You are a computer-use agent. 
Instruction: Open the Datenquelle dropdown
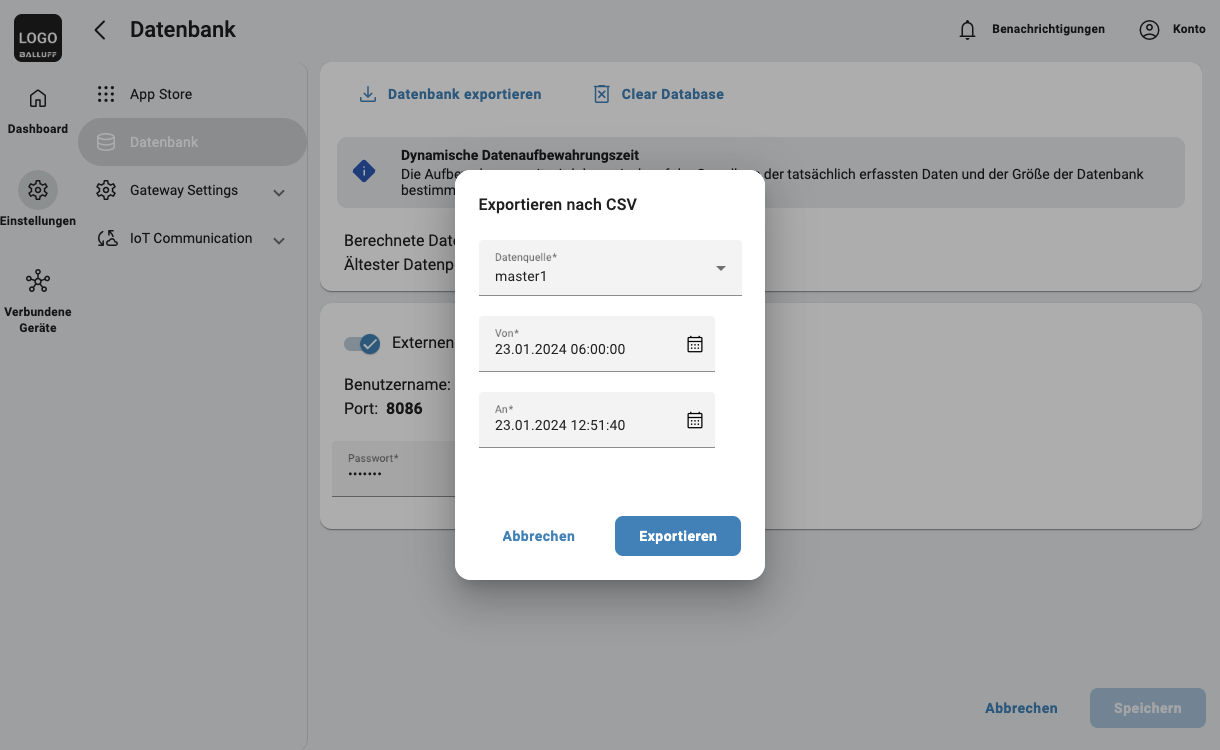tap(610, 268)
